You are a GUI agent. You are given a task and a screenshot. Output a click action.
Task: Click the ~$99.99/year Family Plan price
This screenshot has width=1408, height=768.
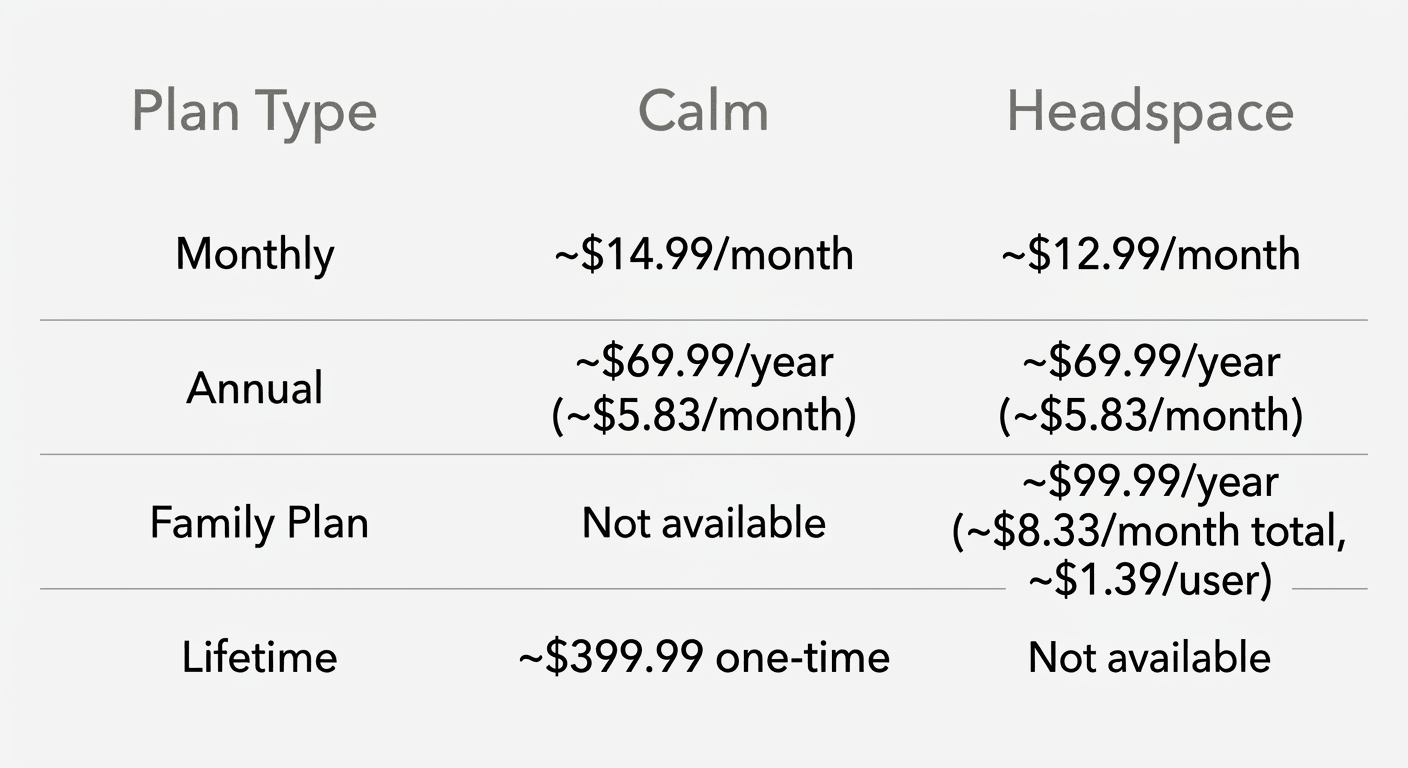coord(1150,483)
